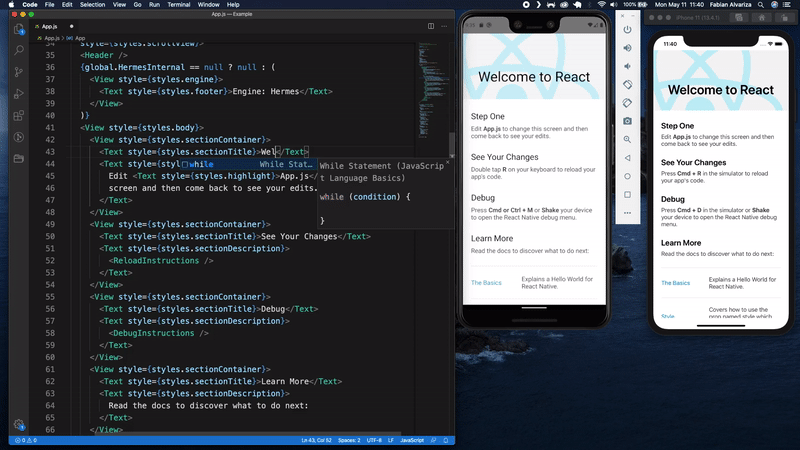The height and width of the screenshot is (450, 800).
Task: Tap the emulator Back triangle button
Action: [x=628, y=158]
